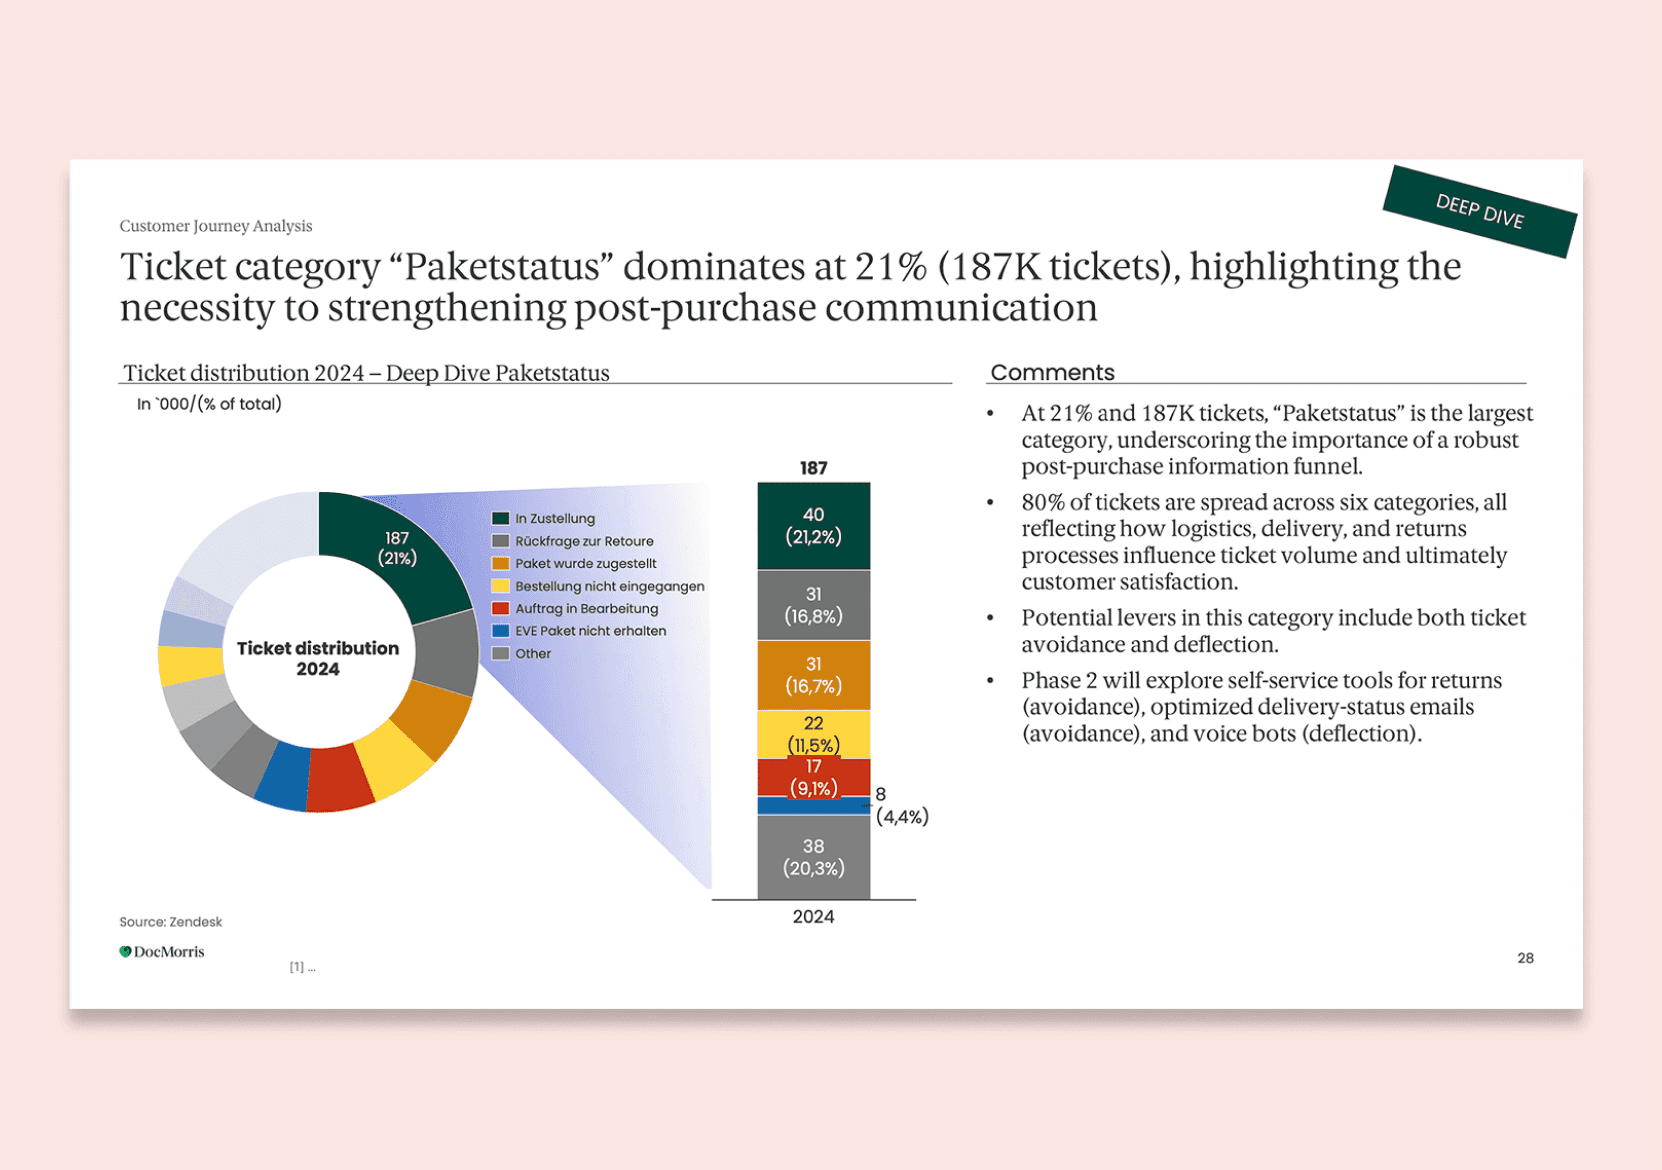Click the page number 28
The height and width of the screenshot is (1170, 1662).
1525,958
